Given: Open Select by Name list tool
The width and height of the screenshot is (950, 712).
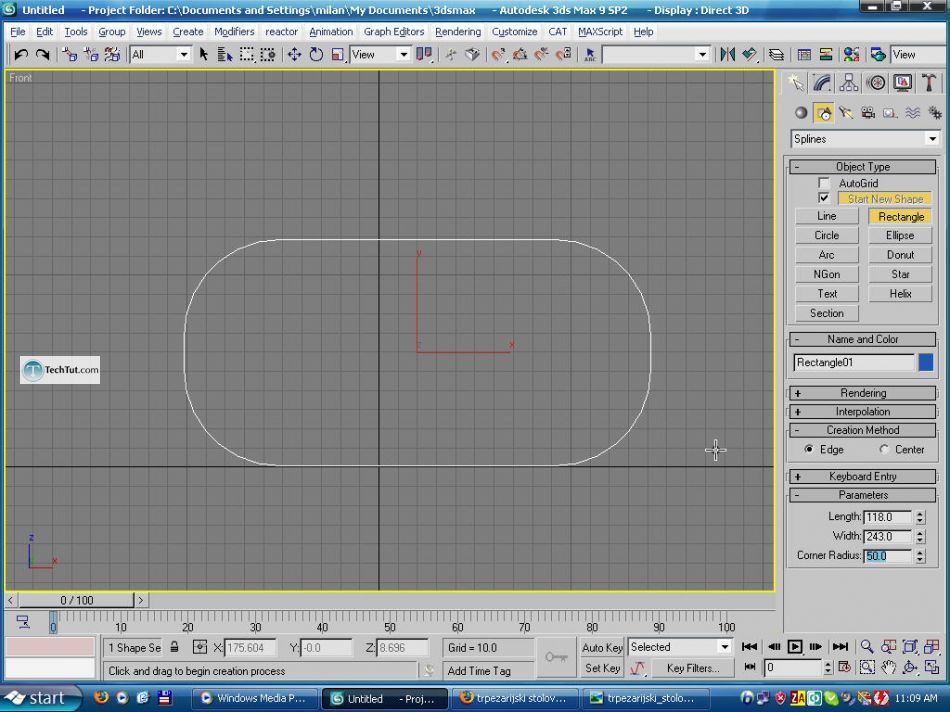Looking at the screenshot, I should pos(225,55).
